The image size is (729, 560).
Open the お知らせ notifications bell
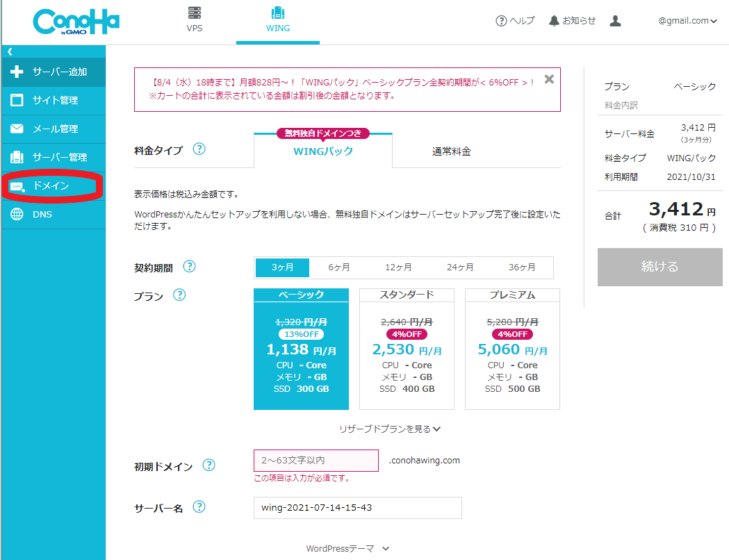click(572, 20)
